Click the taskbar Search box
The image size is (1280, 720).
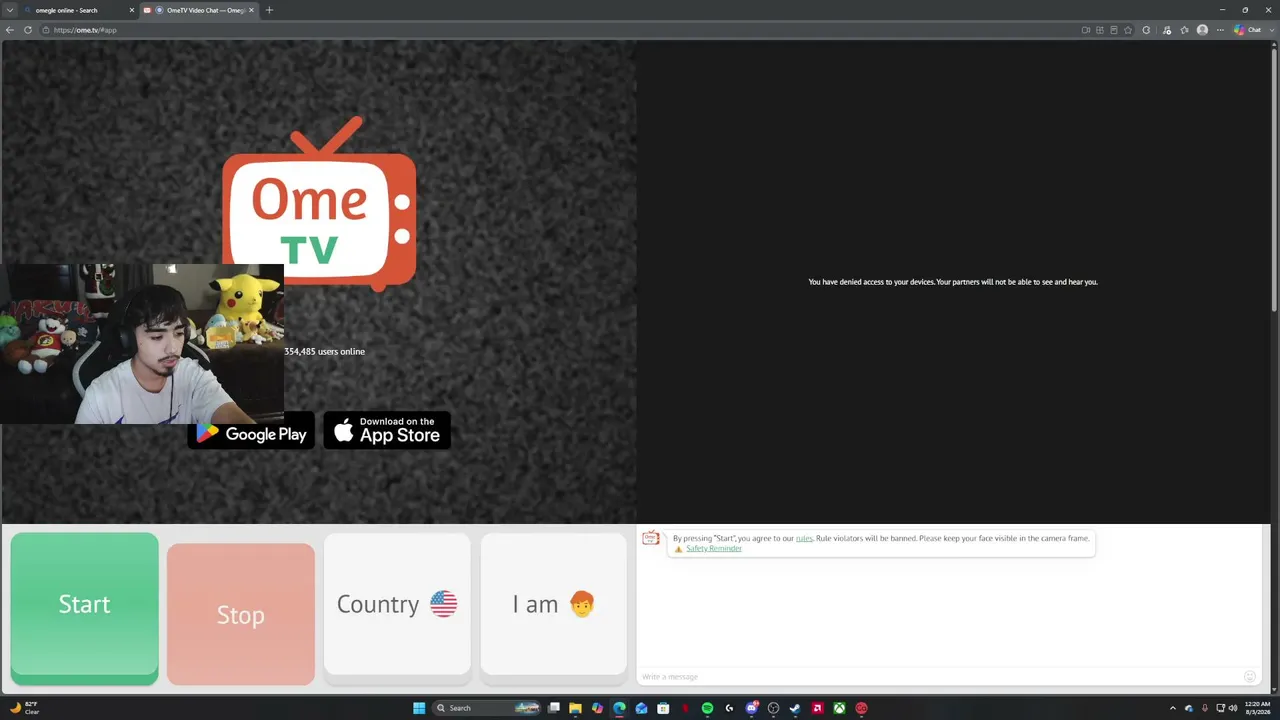[487, 708]
